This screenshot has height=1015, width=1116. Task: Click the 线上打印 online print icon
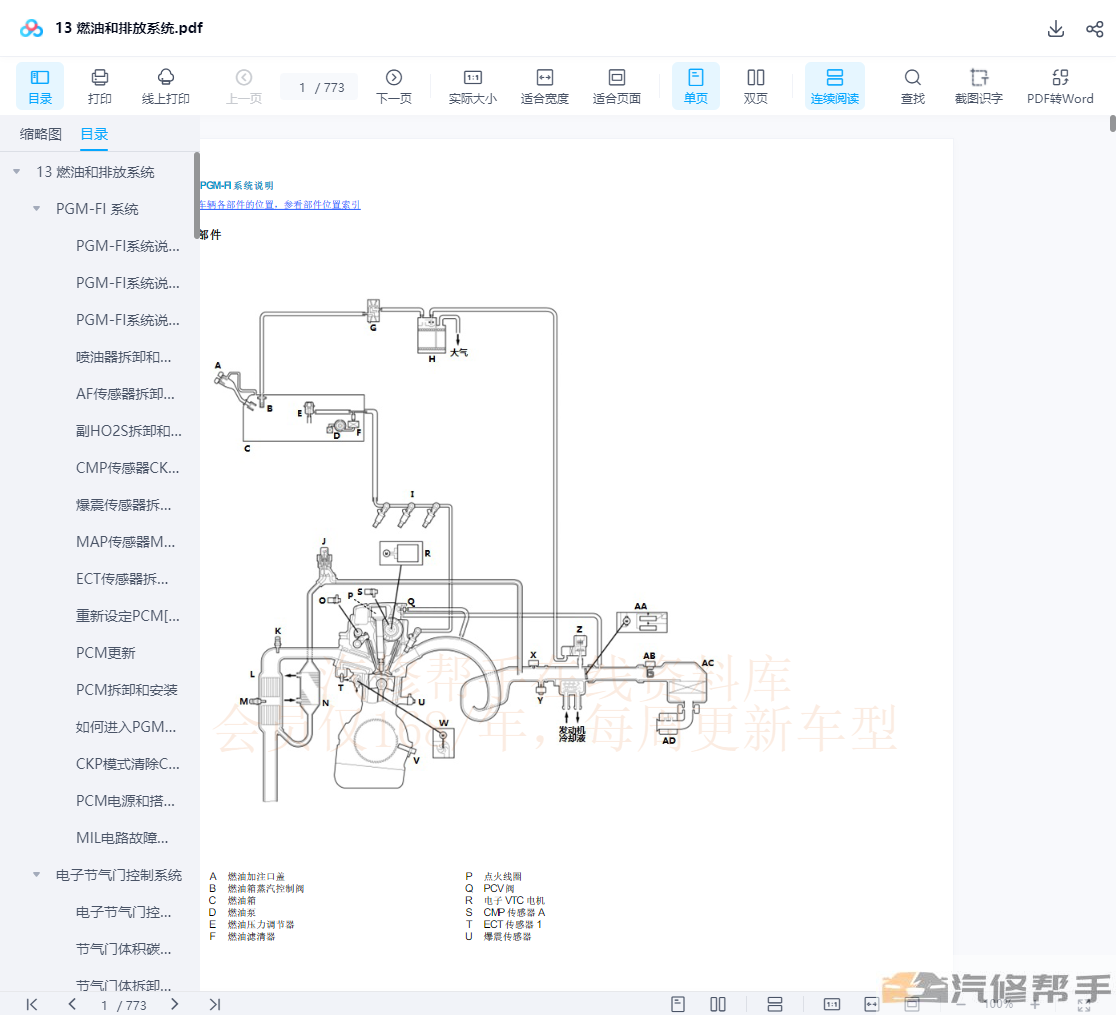(166, 86)
